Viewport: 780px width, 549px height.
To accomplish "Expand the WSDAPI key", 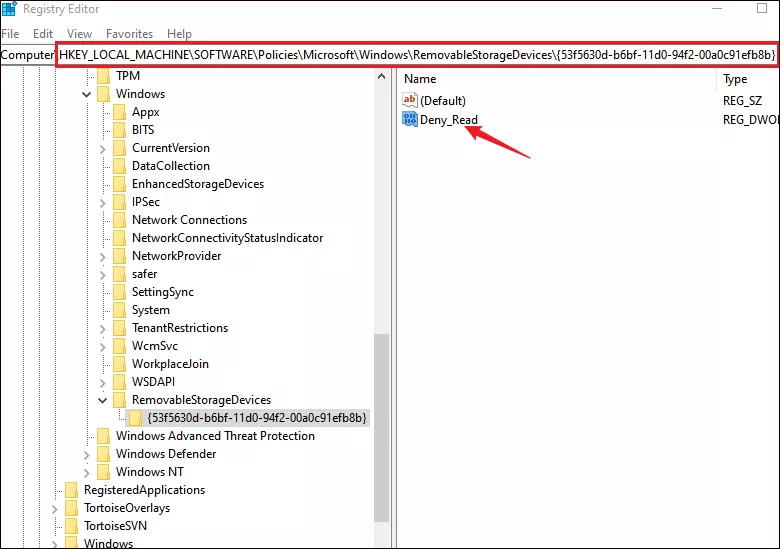I will 102,382.
